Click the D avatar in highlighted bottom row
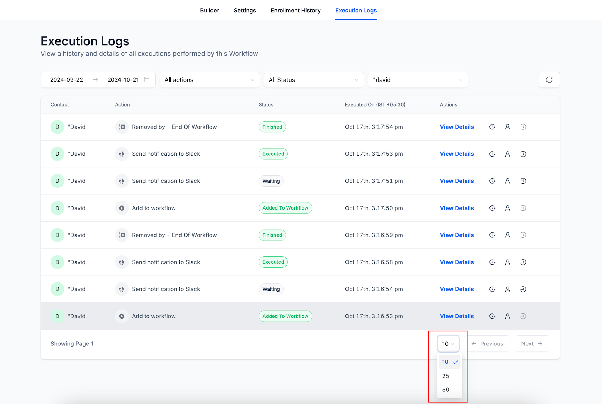The image size is (602, 404). click(57, 316)
